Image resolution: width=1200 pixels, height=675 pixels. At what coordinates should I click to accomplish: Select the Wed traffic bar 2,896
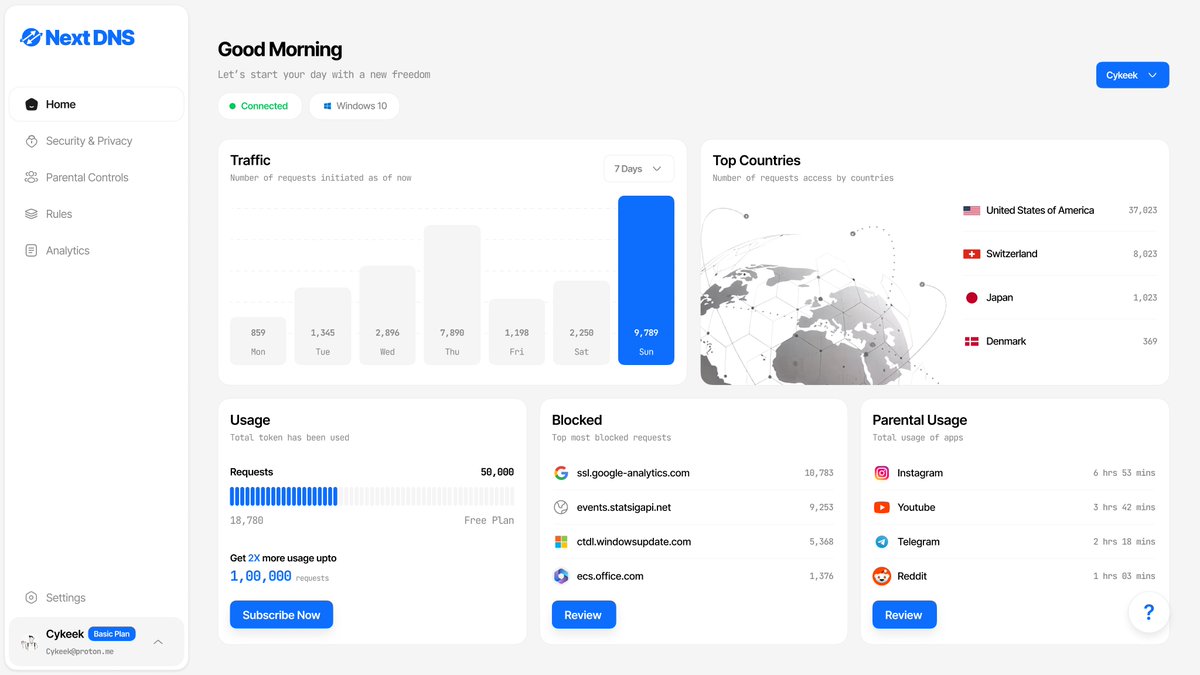(387, 315)
